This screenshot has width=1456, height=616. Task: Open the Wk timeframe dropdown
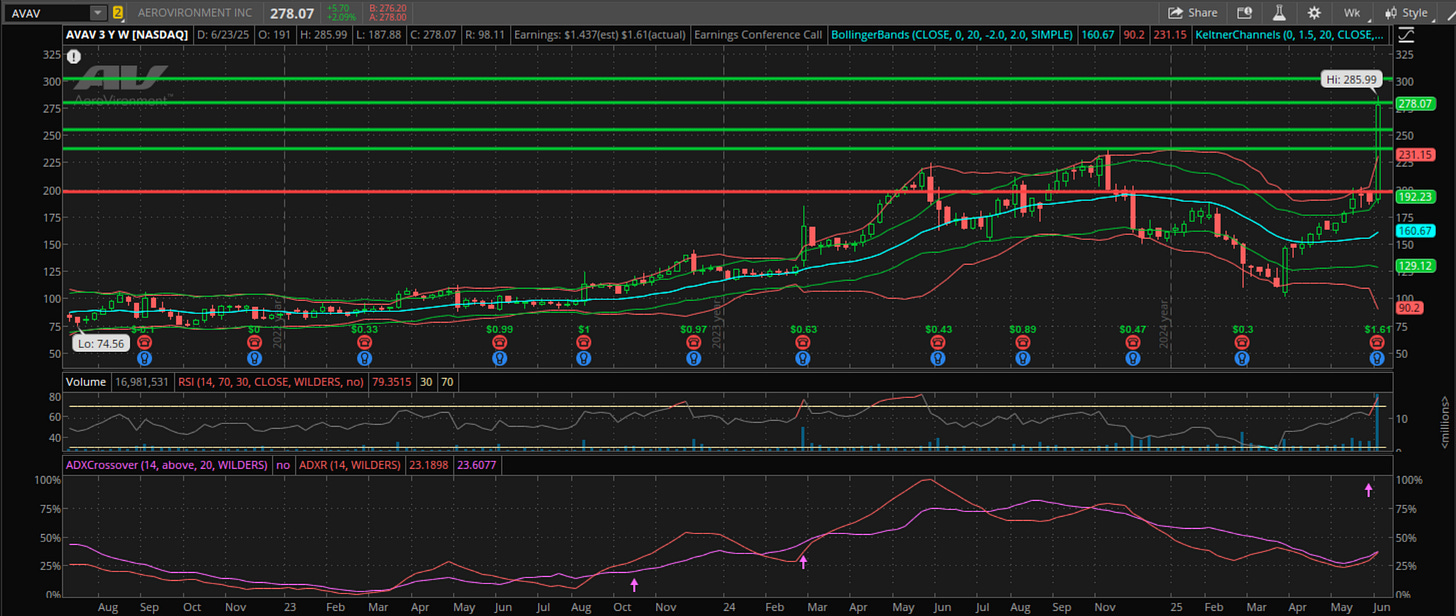tap(1351, 13)
